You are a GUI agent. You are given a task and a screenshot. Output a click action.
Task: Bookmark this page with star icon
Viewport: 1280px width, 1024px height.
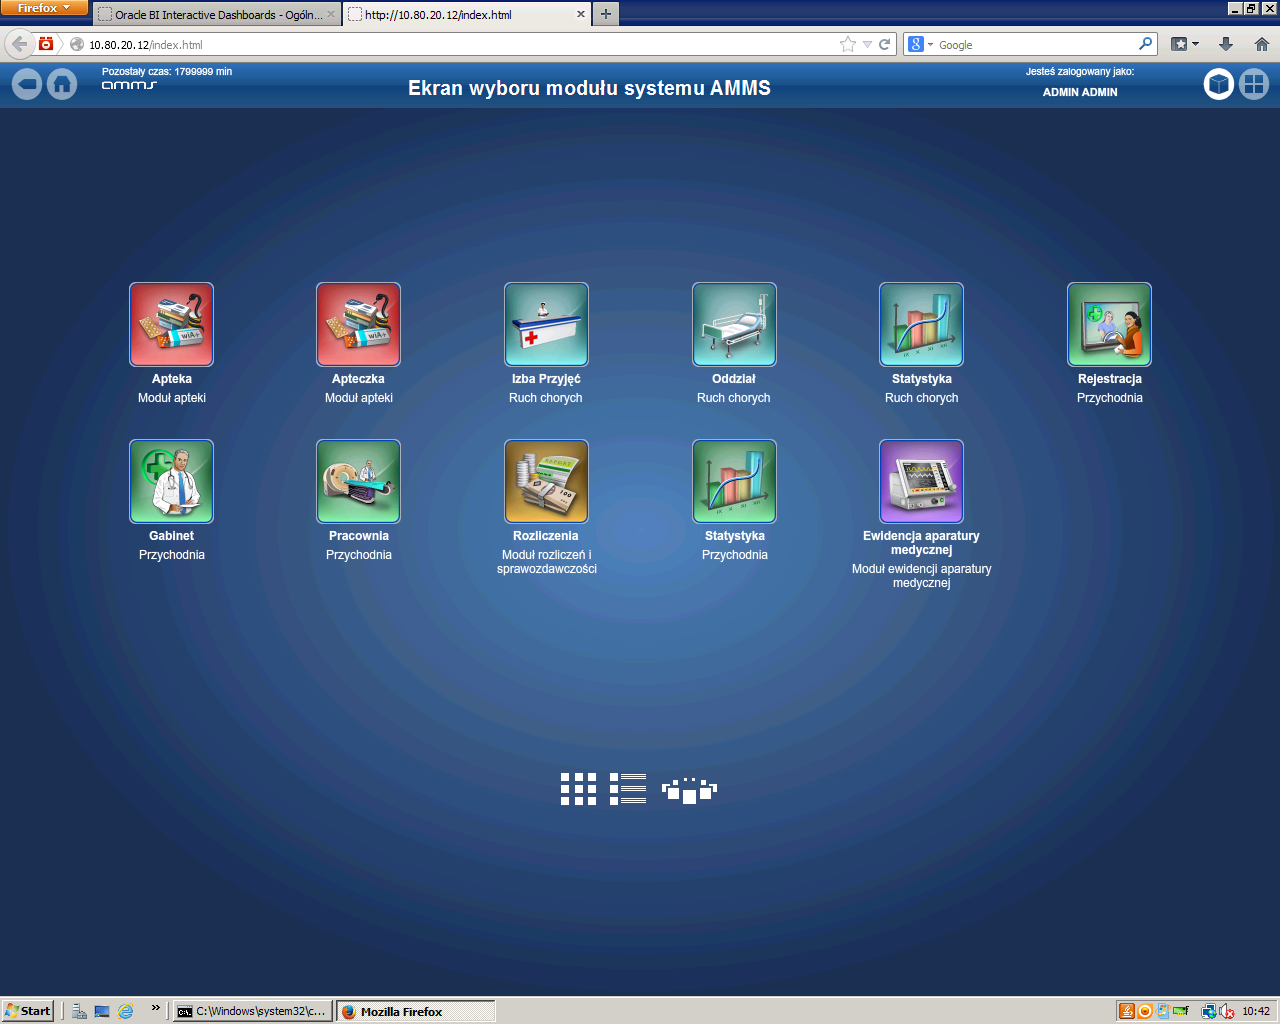[x=848, y=44]
